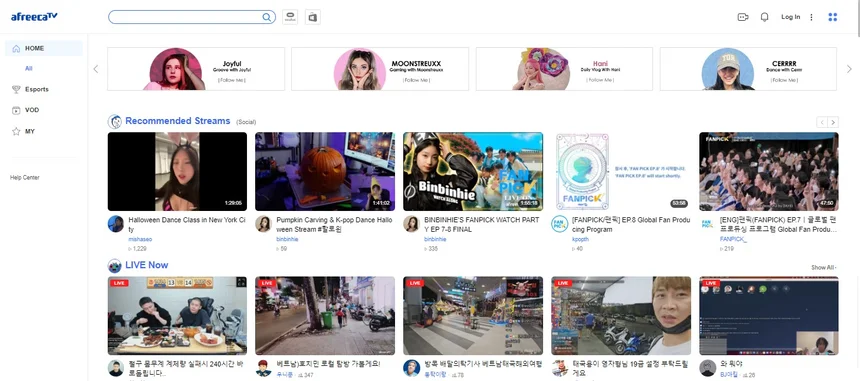
Task: Open the notifications bell
Action: (x=765, y=17)
